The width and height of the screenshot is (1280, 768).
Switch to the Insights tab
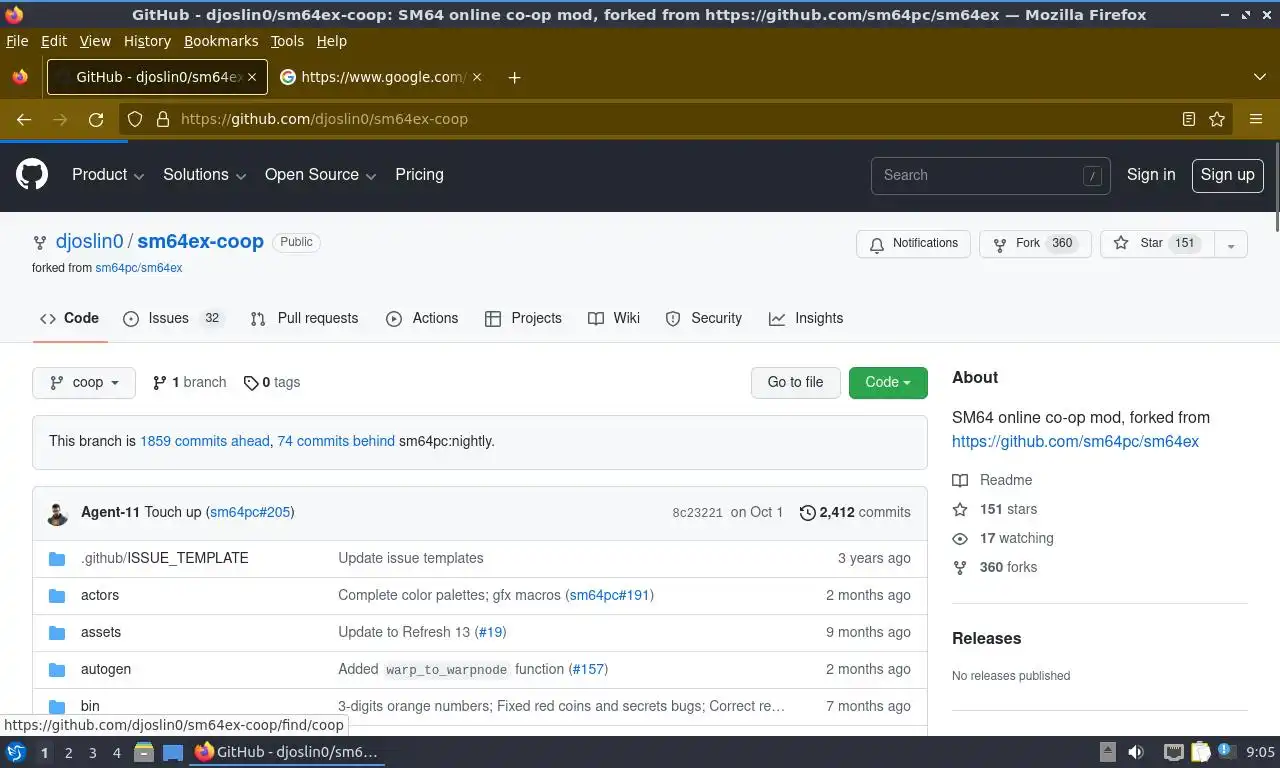click(x=806, y=318)
